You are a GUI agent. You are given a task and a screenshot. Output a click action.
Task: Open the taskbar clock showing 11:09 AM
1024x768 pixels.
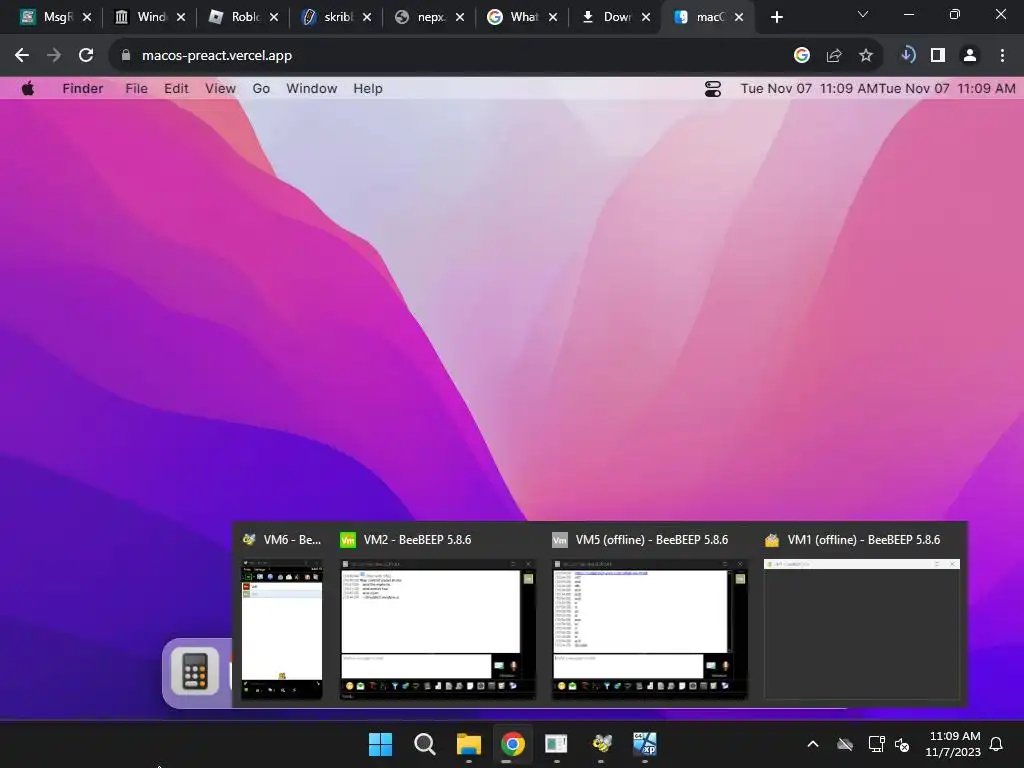953,744
